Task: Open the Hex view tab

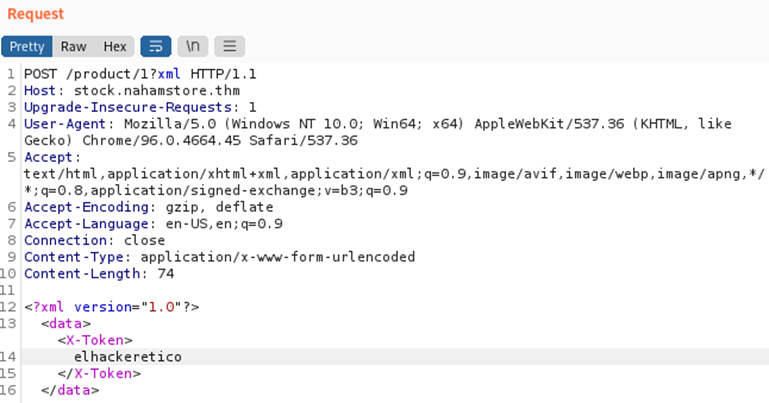Action: [x=115, y=46]
